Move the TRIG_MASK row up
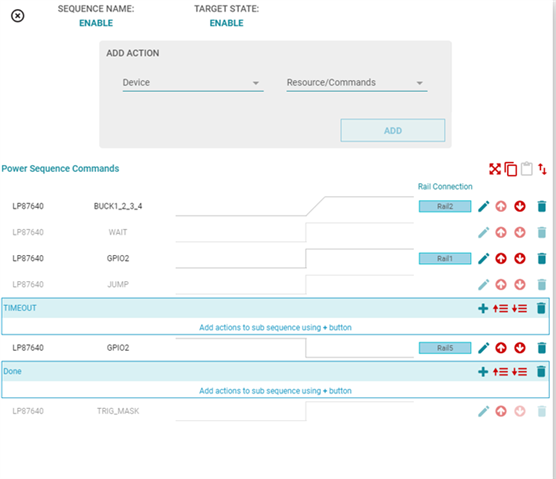Screen dimensions: 556x479 click(x=501, y=411)
